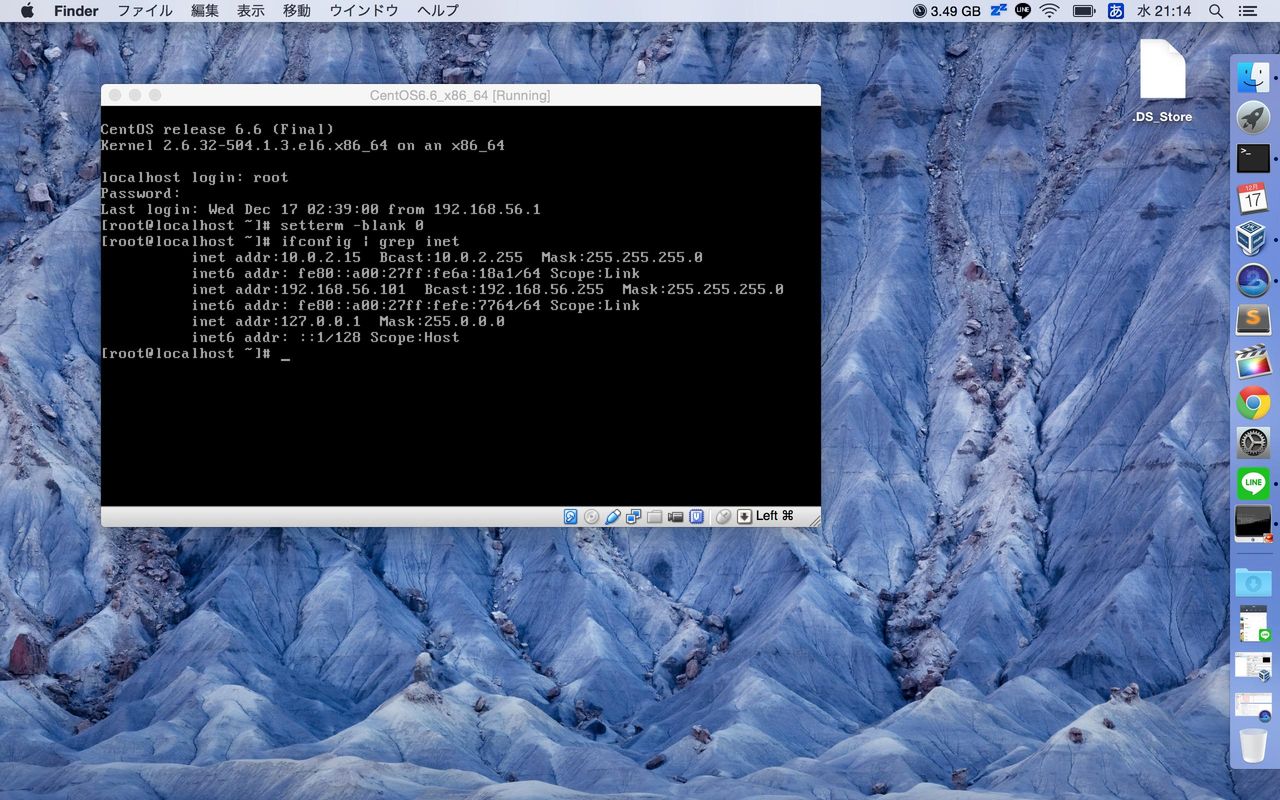The image size is (1280, 800).
Task: Click the 'setterm -blank 0' command text
Action: 352,225
